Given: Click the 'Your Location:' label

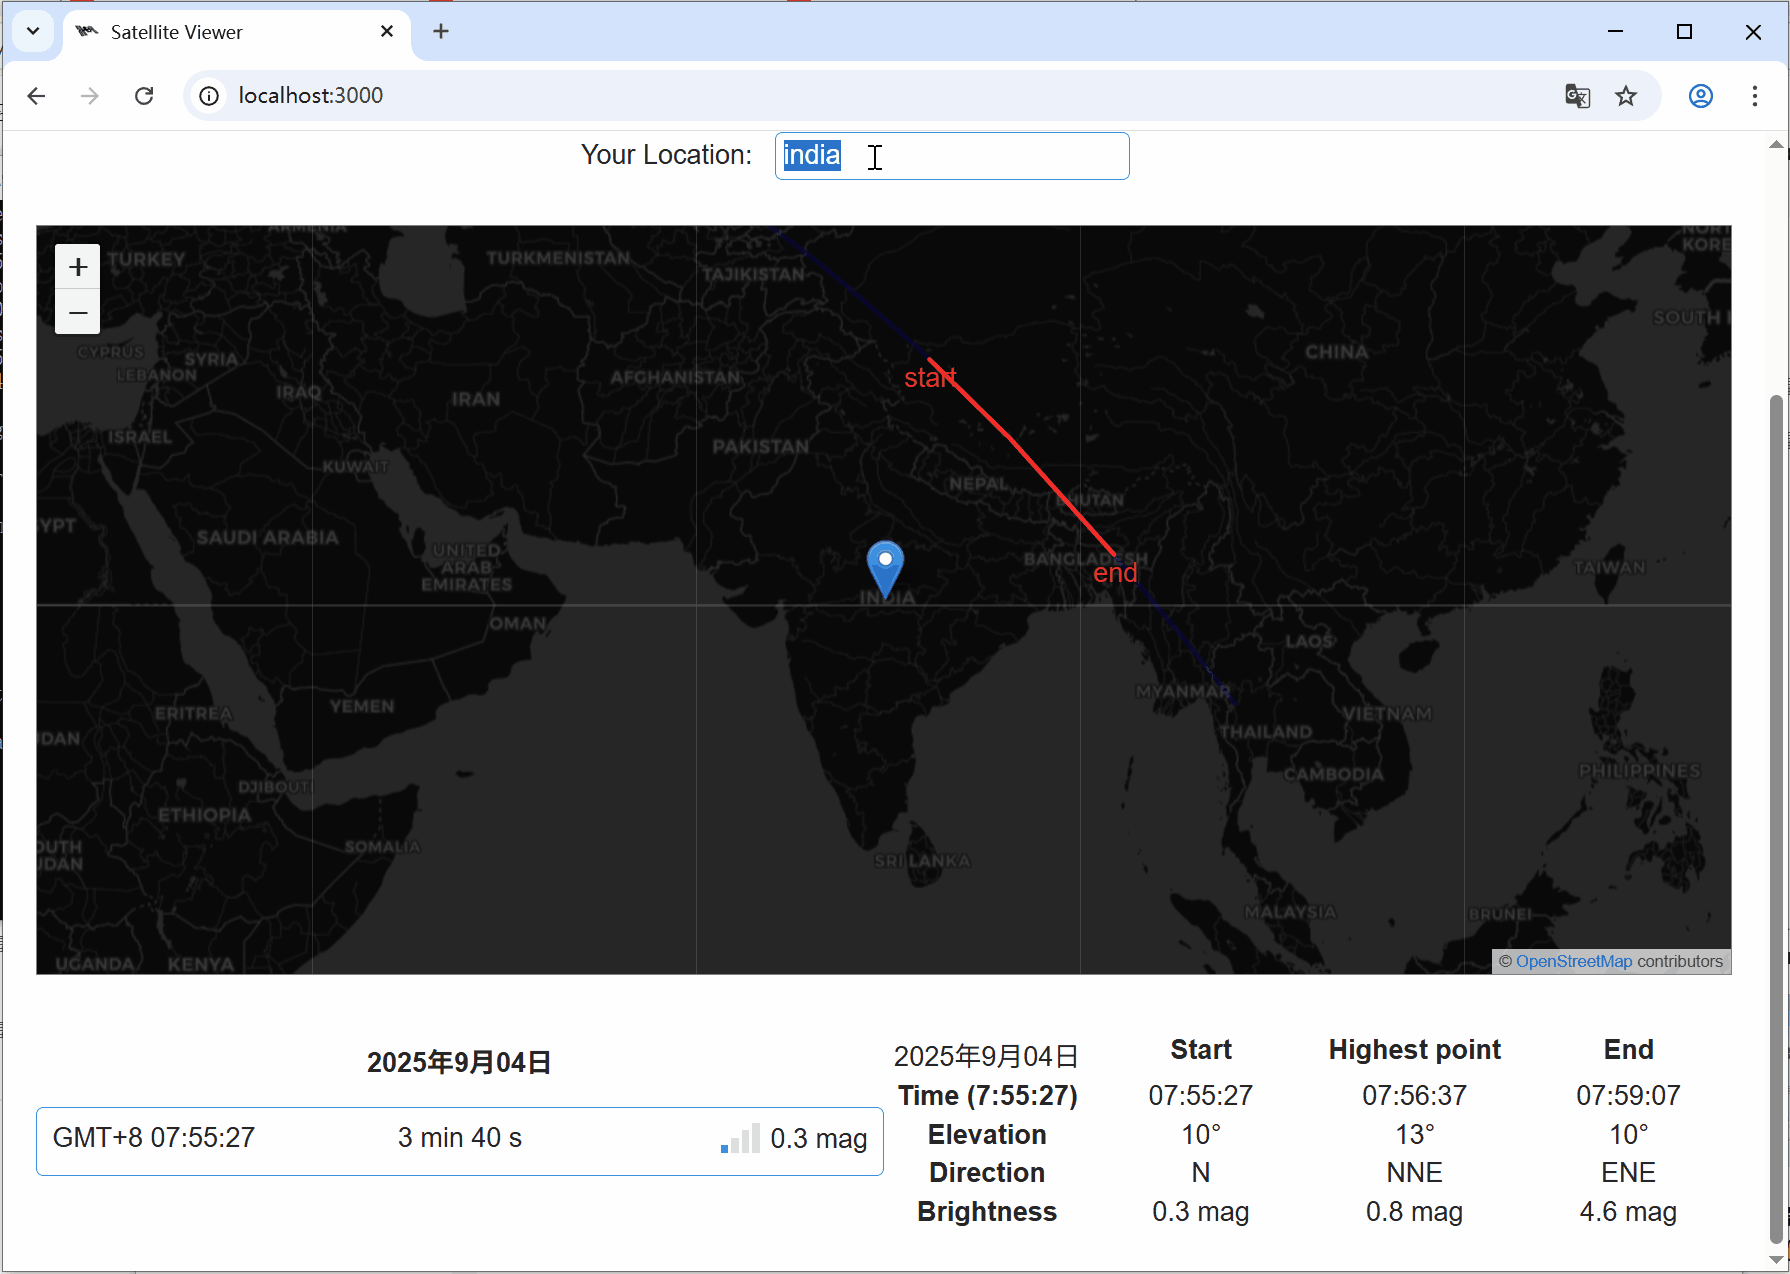Looking at the screenshot, I should (x=666, y=155).
